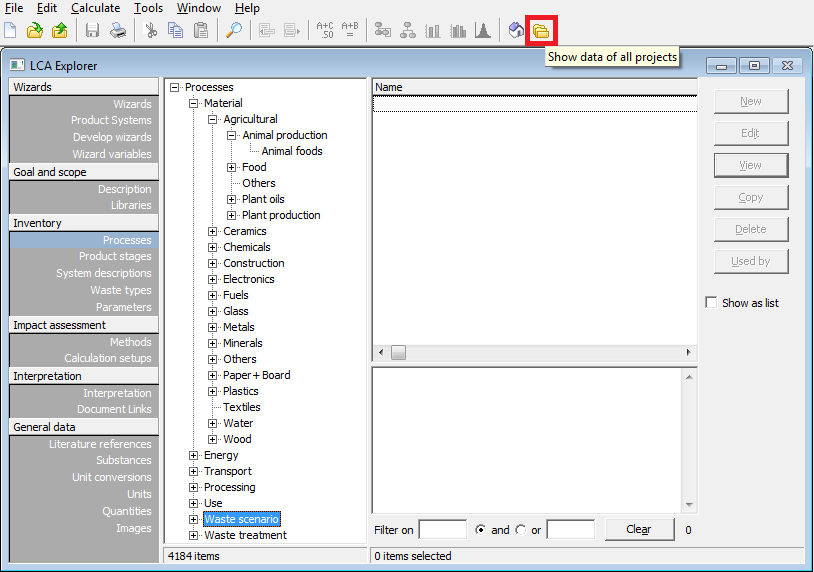
Task: Click the Save floppy disk icon
Action: [x=92, y=31]
